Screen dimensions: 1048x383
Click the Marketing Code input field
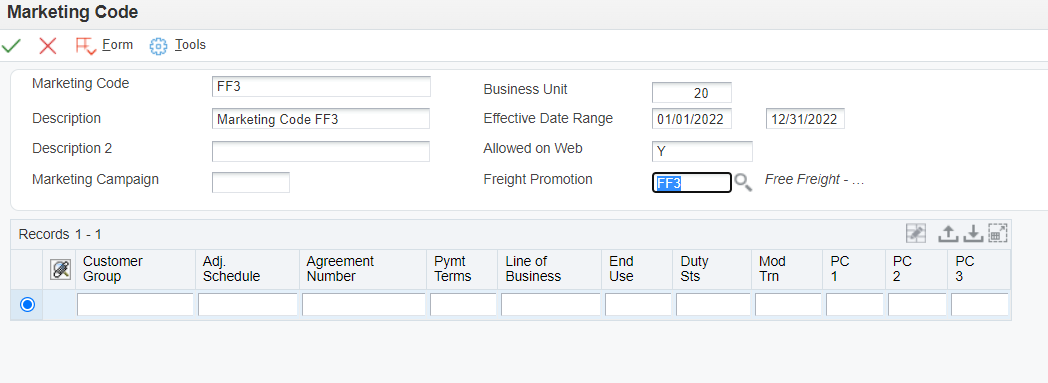tap(321, 87)
